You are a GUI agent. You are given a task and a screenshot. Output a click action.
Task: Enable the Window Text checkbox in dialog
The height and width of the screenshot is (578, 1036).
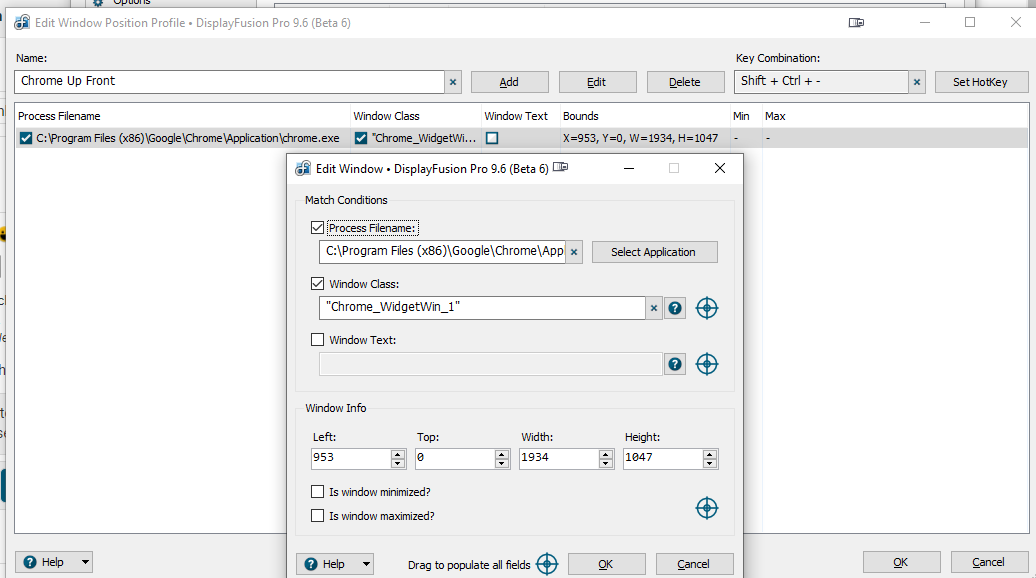coord(318,340)
